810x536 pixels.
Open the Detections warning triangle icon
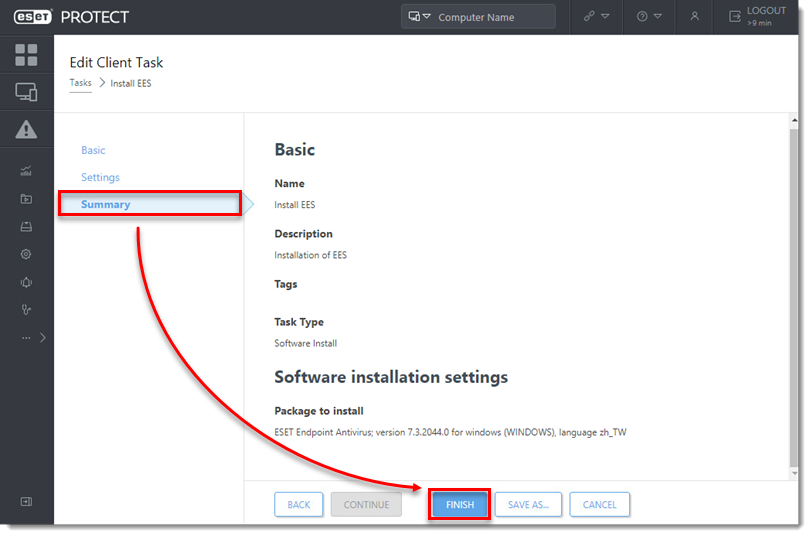click(26, 129)
